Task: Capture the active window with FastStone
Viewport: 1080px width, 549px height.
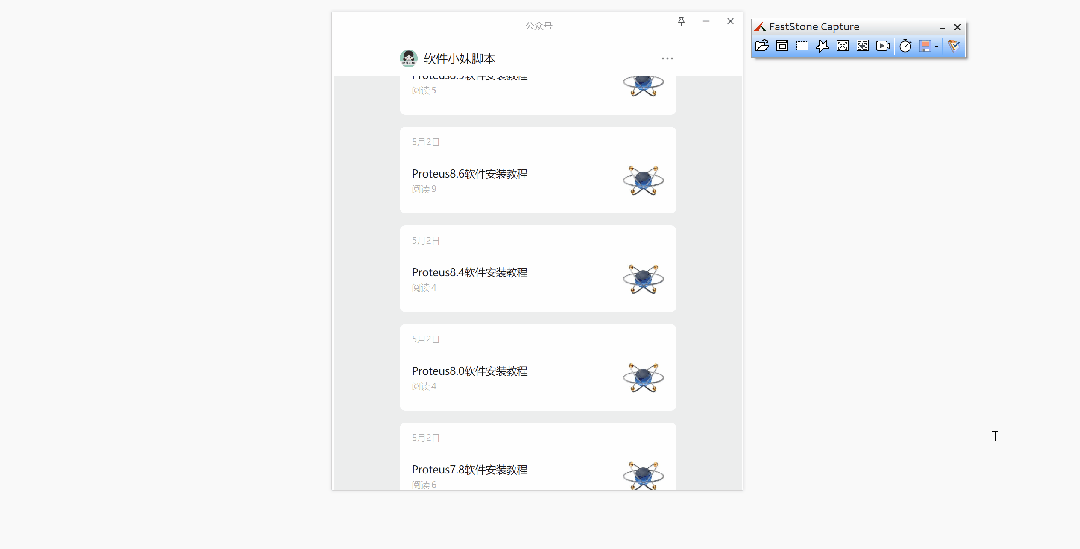Action: 782,46
